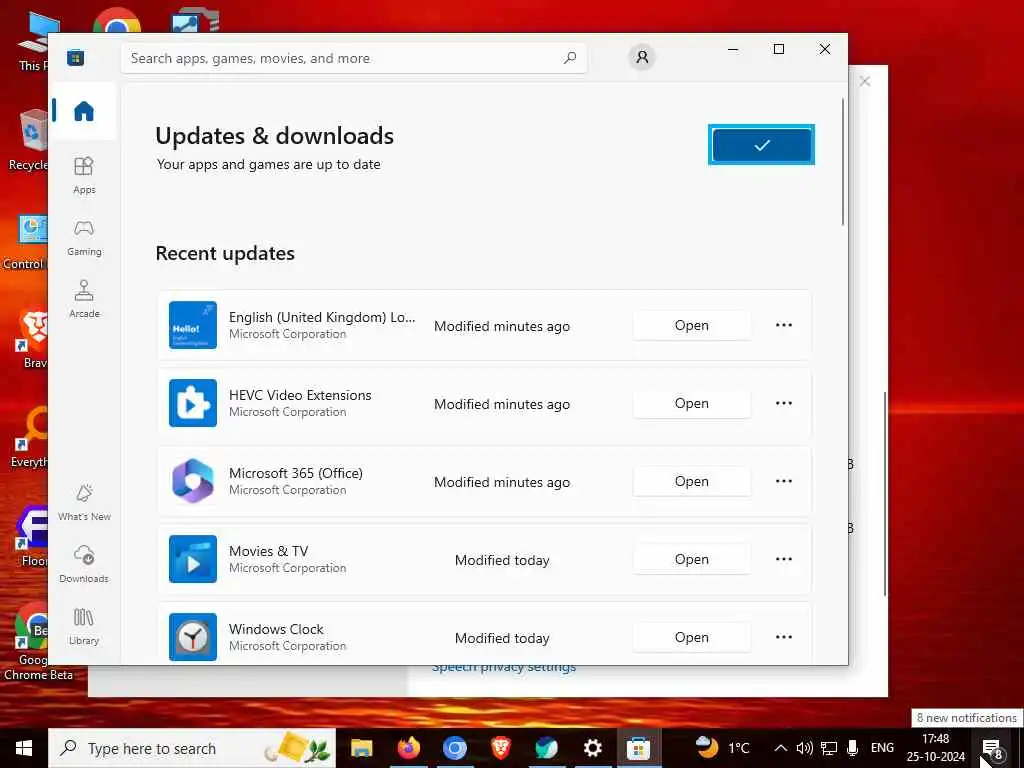Show more options for HEVC Video Extensions

tap(784, 403)
